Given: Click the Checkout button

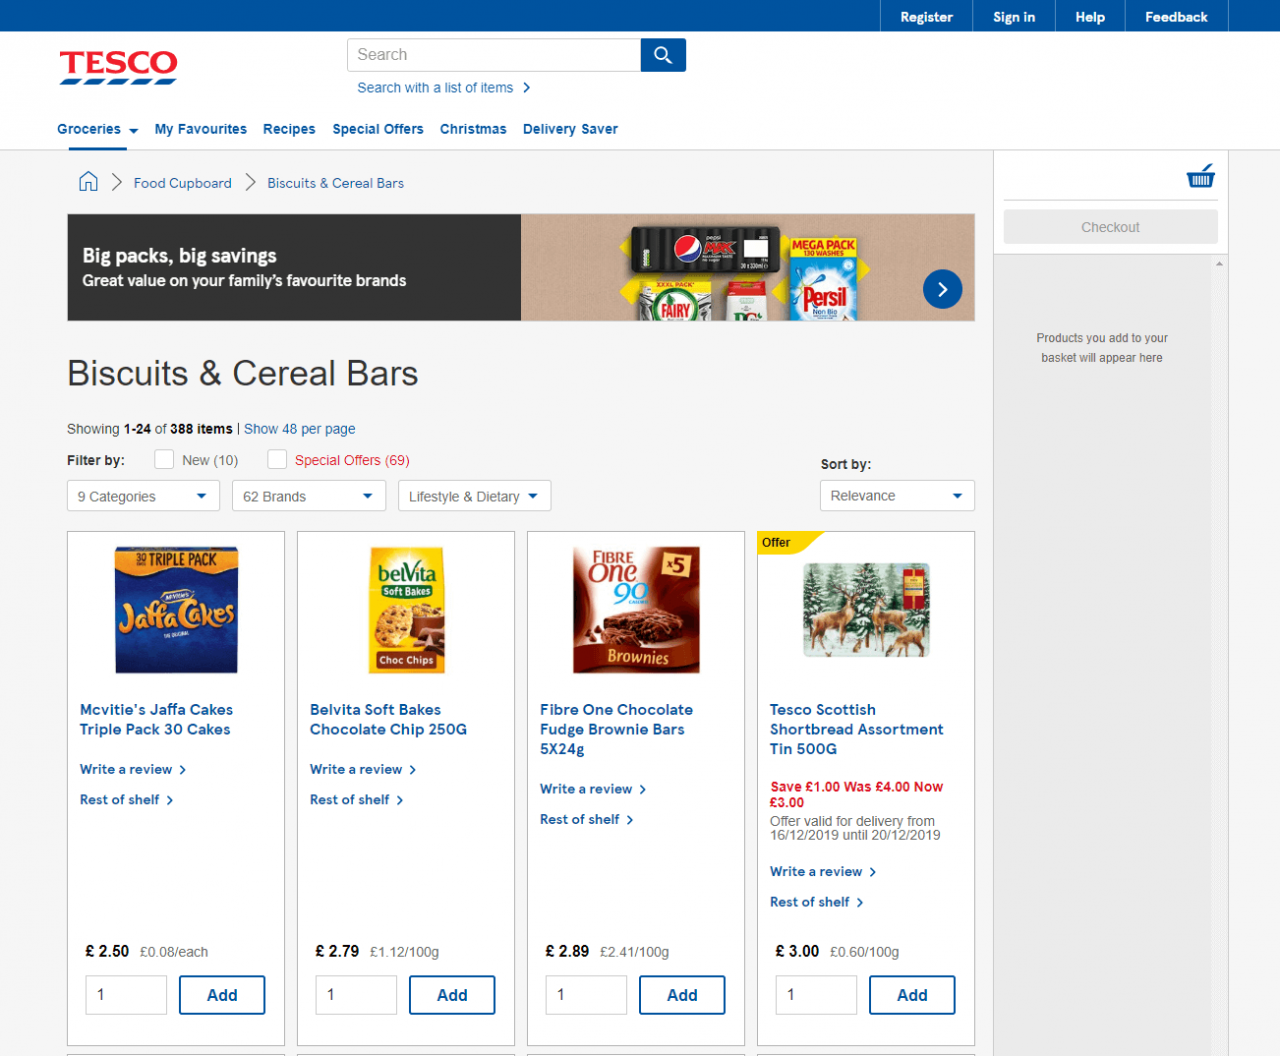Looking at the screenshot, I should [x=1110, y=226].
